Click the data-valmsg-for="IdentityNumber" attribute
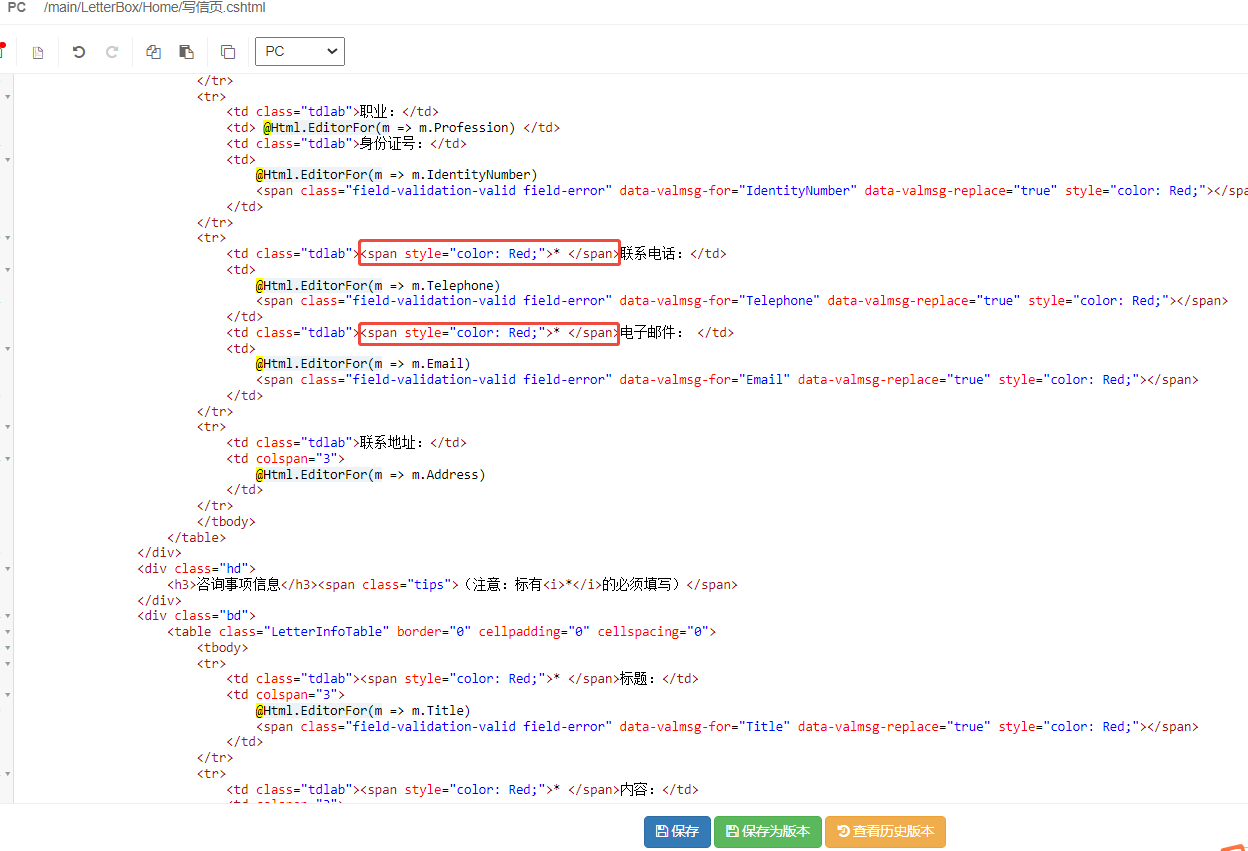The height and width of the screenshot is (851, 1248). 738,191
